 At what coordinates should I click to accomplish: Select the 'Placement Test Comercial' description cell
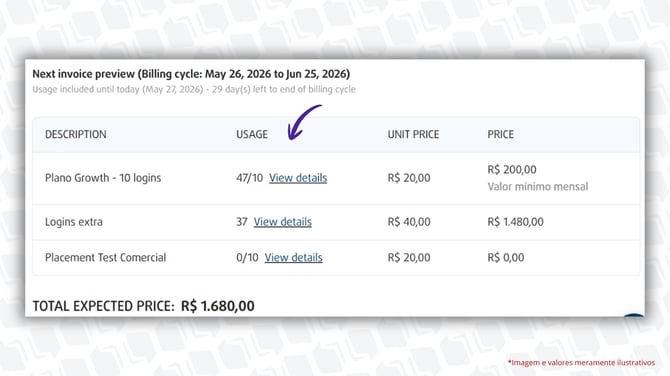click(x=106, y=257)
